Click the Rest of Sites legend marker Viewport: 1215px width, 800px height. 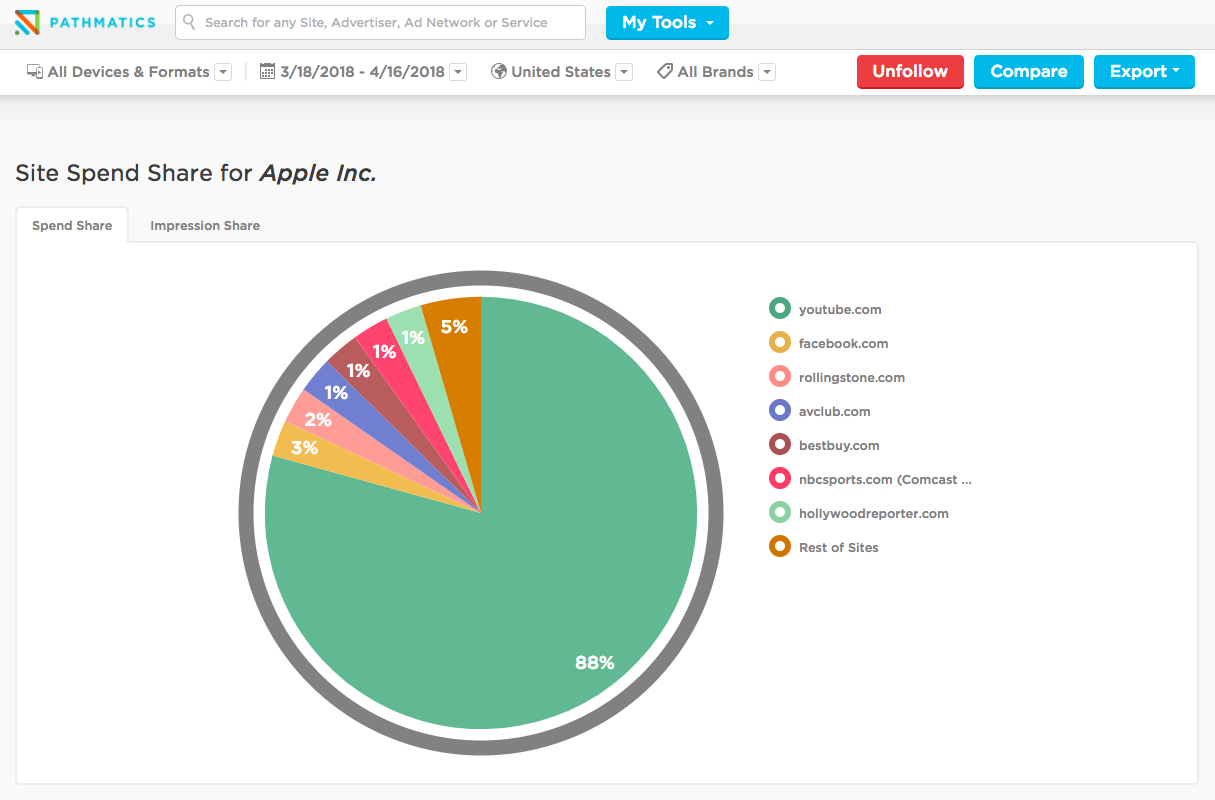tap(779, 546)
